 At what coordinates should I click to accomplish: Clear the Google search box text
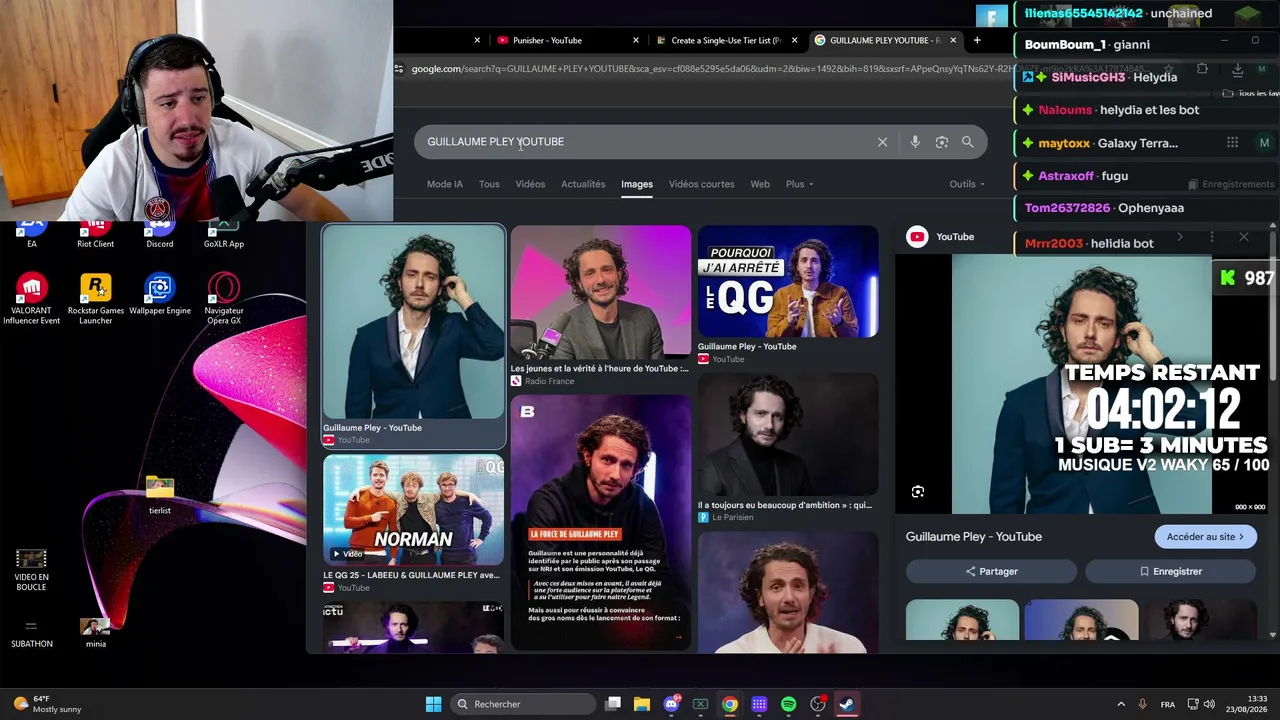pyautogui.click(x=882, y=142)
